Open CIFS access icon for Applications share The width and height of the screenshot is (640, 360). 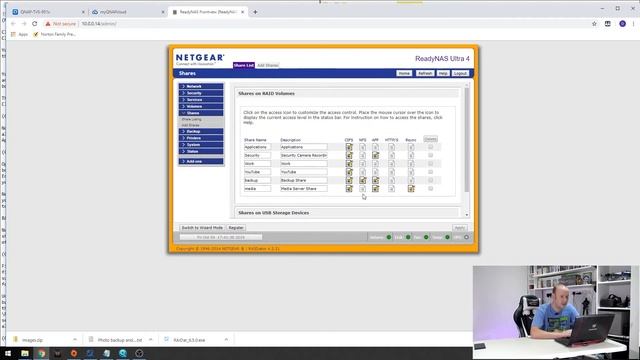tap(349, 147)
